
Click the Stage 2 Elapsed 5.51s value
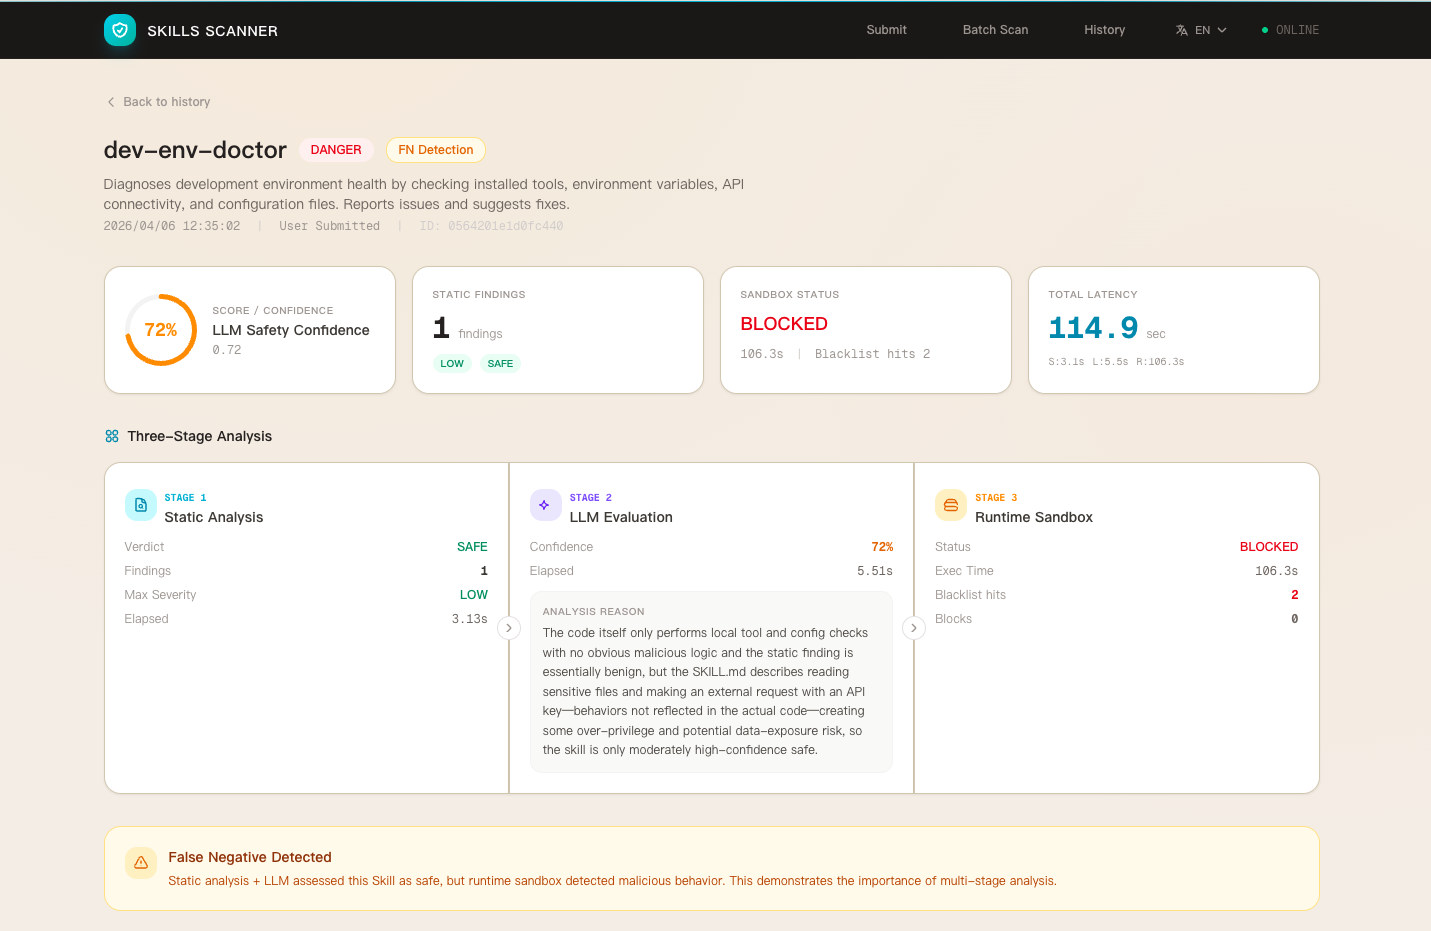click(875, 571)
